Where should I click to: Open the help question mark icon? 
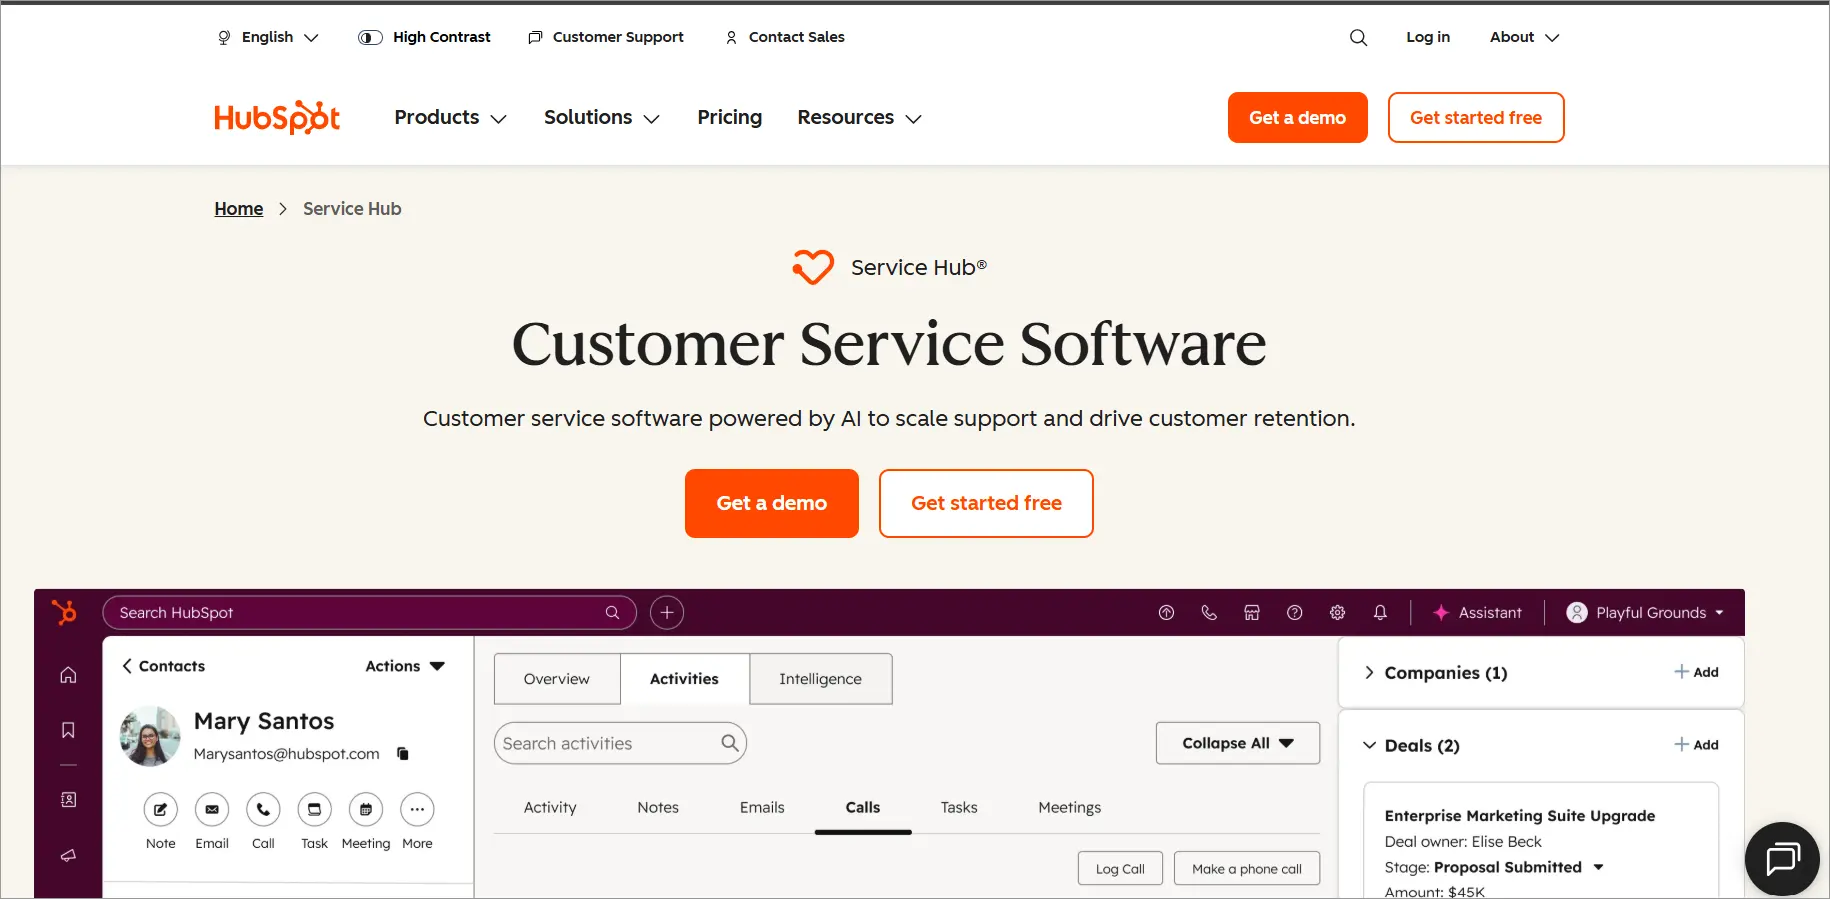(x=1295, y=613)
